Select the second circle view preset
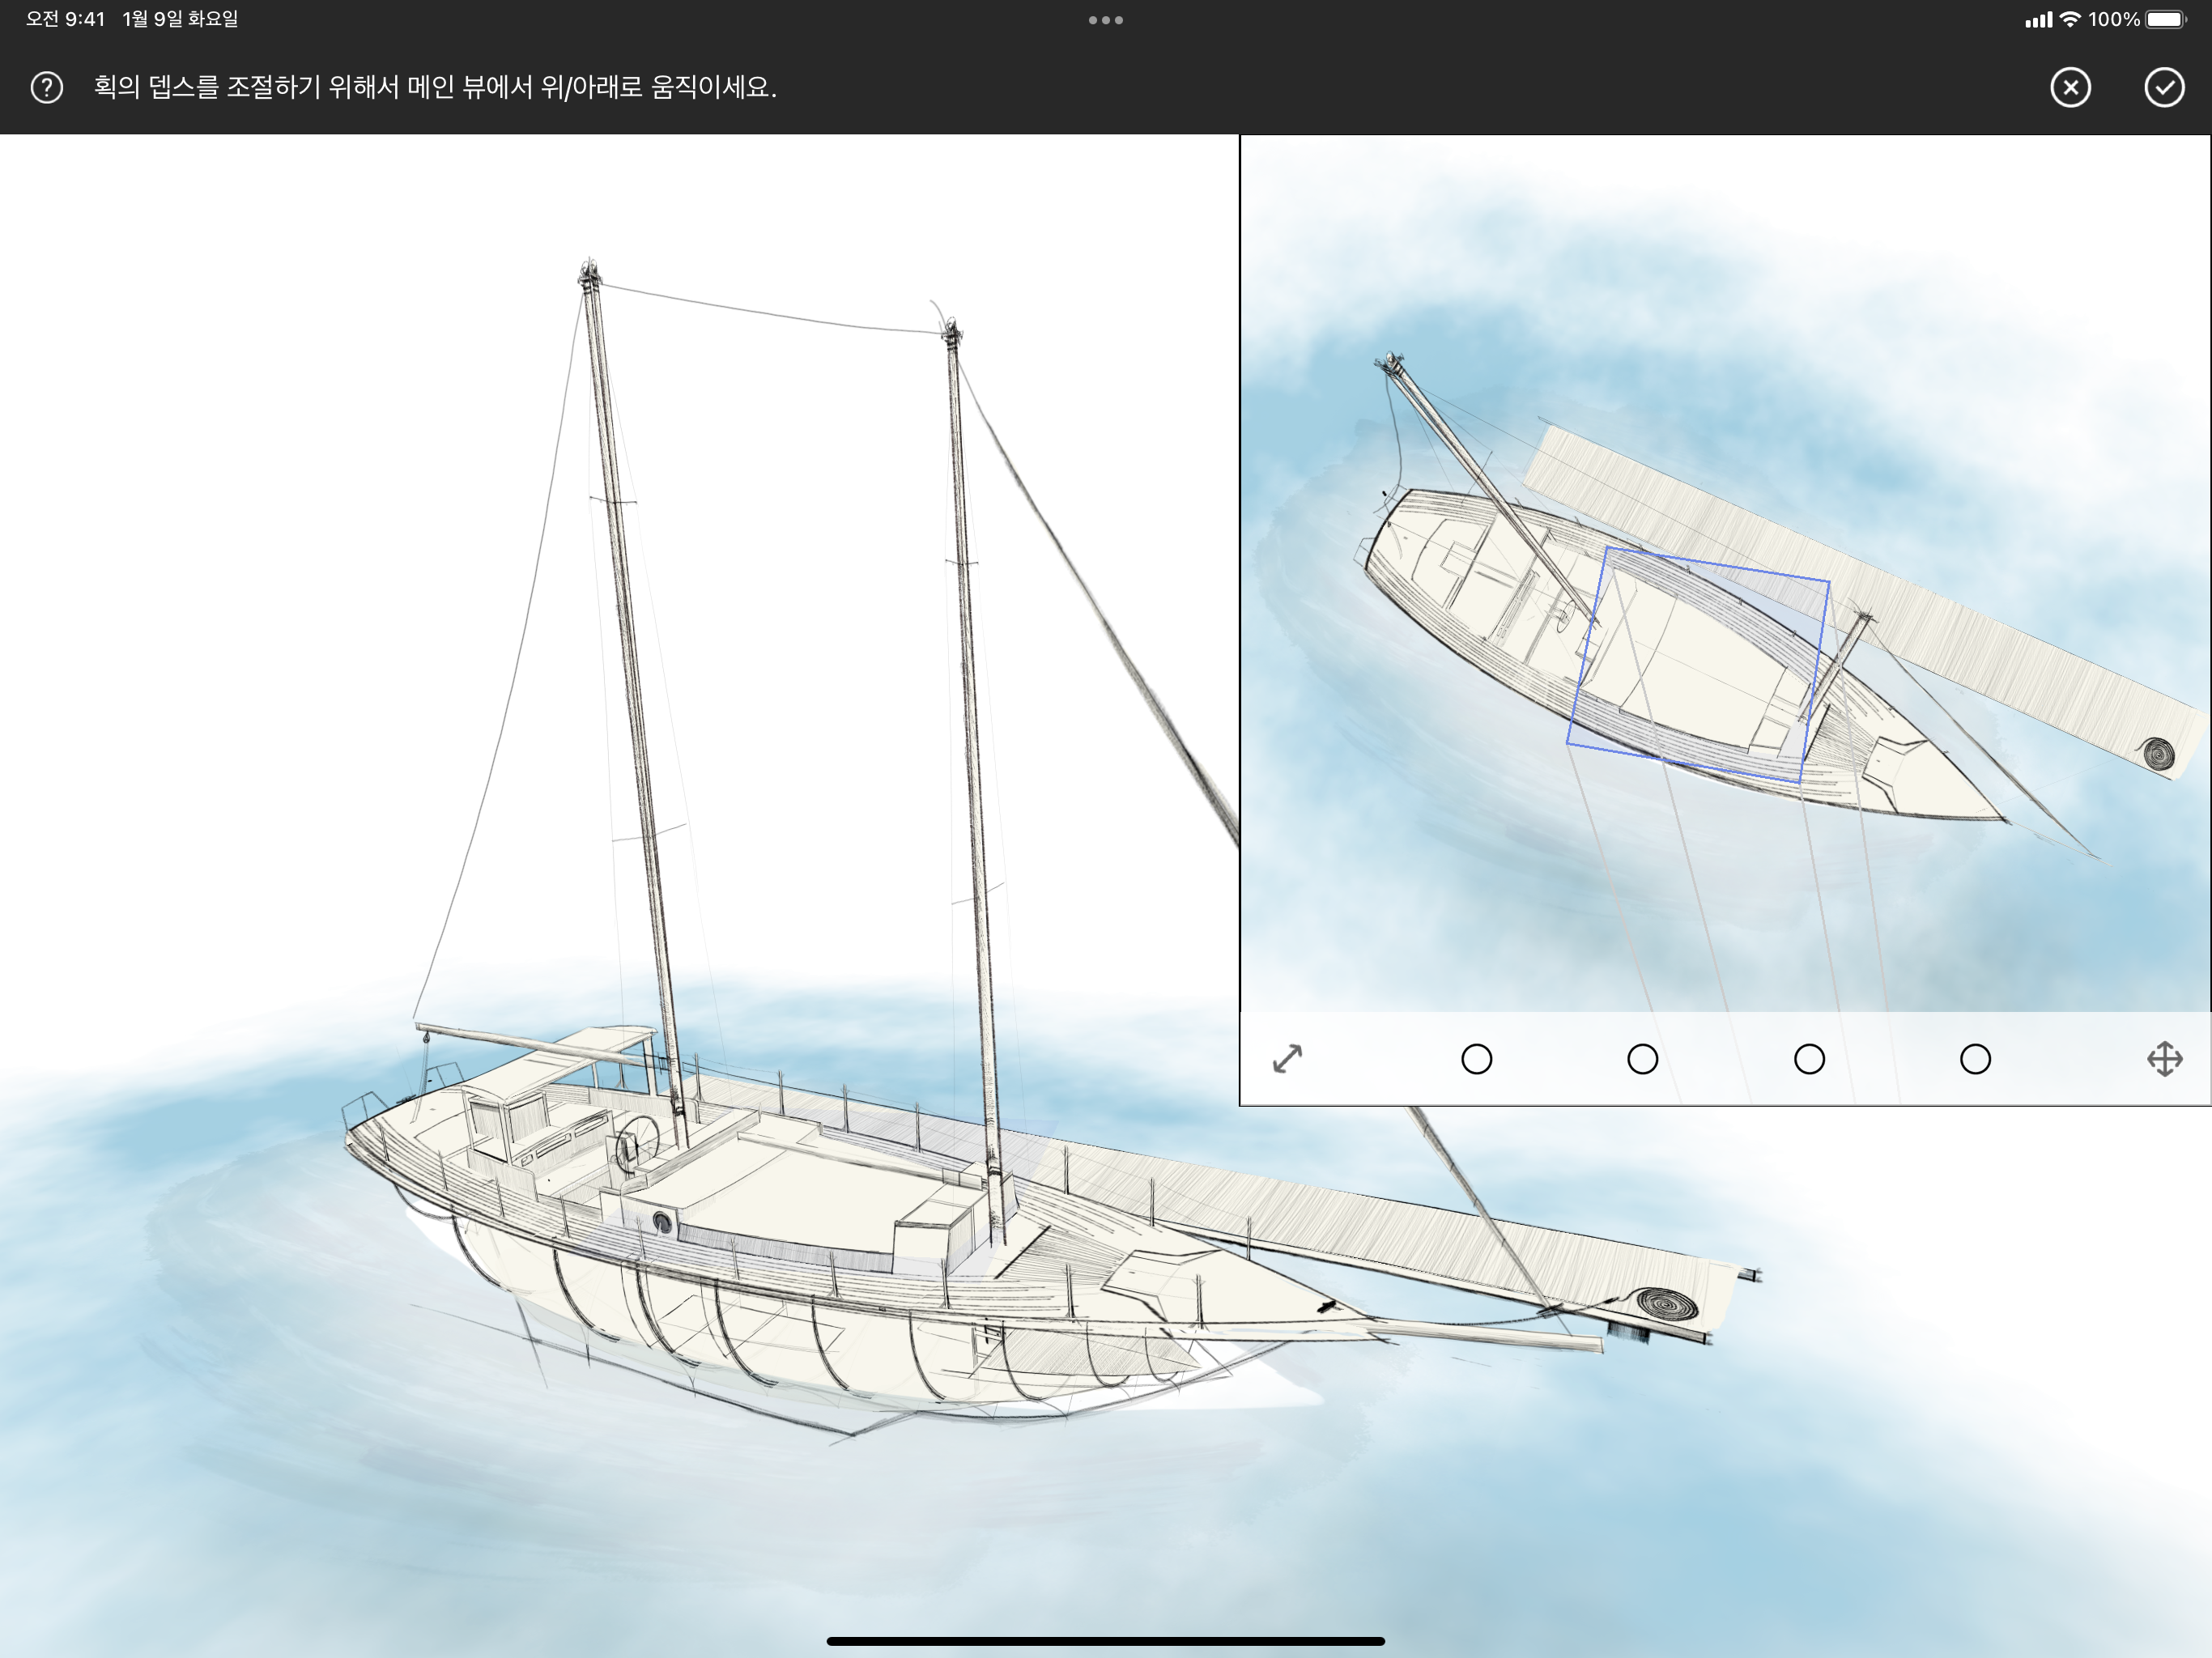Screen dimensions: 2212x1658 (x=1643, y=1059)
